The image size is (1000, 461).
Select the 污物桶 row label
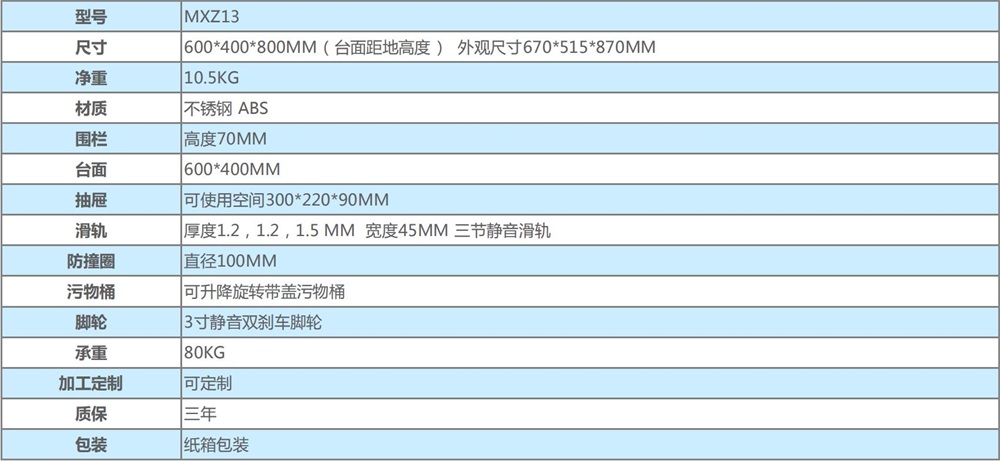[89, 292]
